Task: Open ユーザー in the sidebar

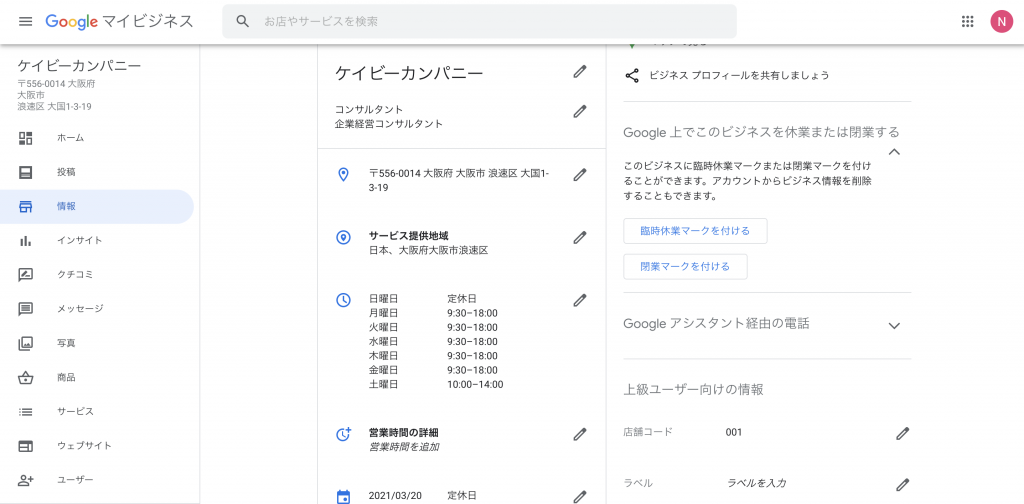Action: [97, 480]
